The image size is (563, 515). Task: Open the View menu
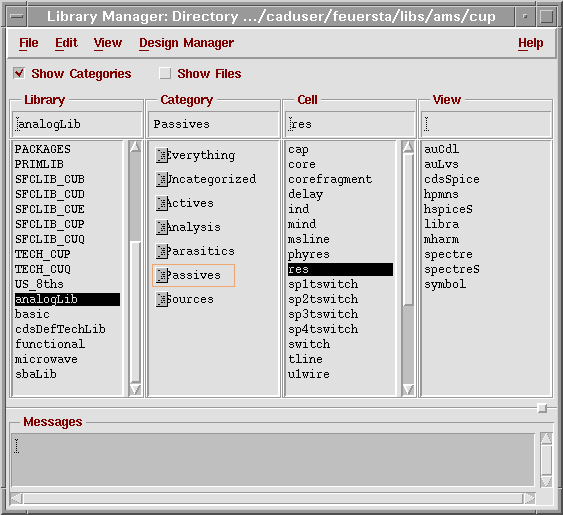108,43
